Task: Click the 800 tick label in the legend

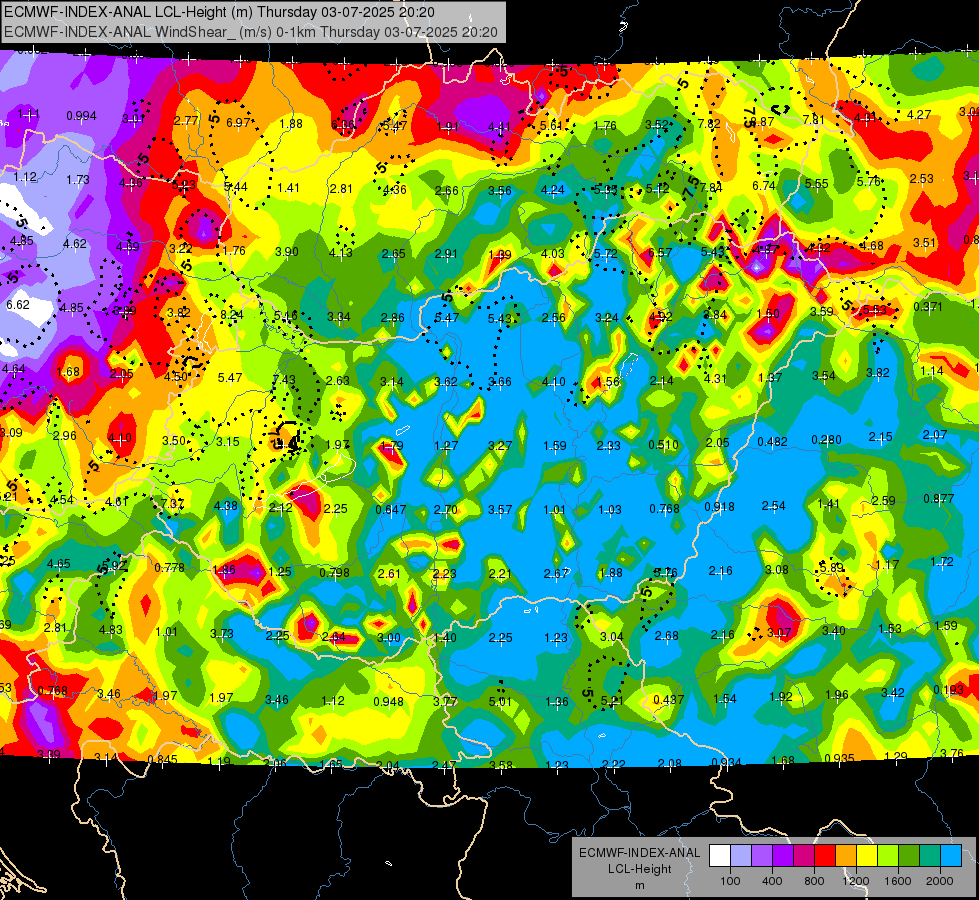Action: point(814,881)
